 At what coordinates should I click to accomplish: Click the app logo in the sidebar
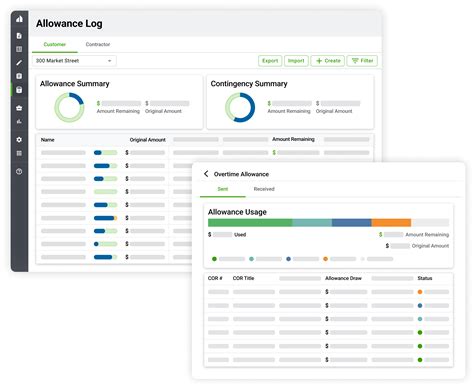19,19
